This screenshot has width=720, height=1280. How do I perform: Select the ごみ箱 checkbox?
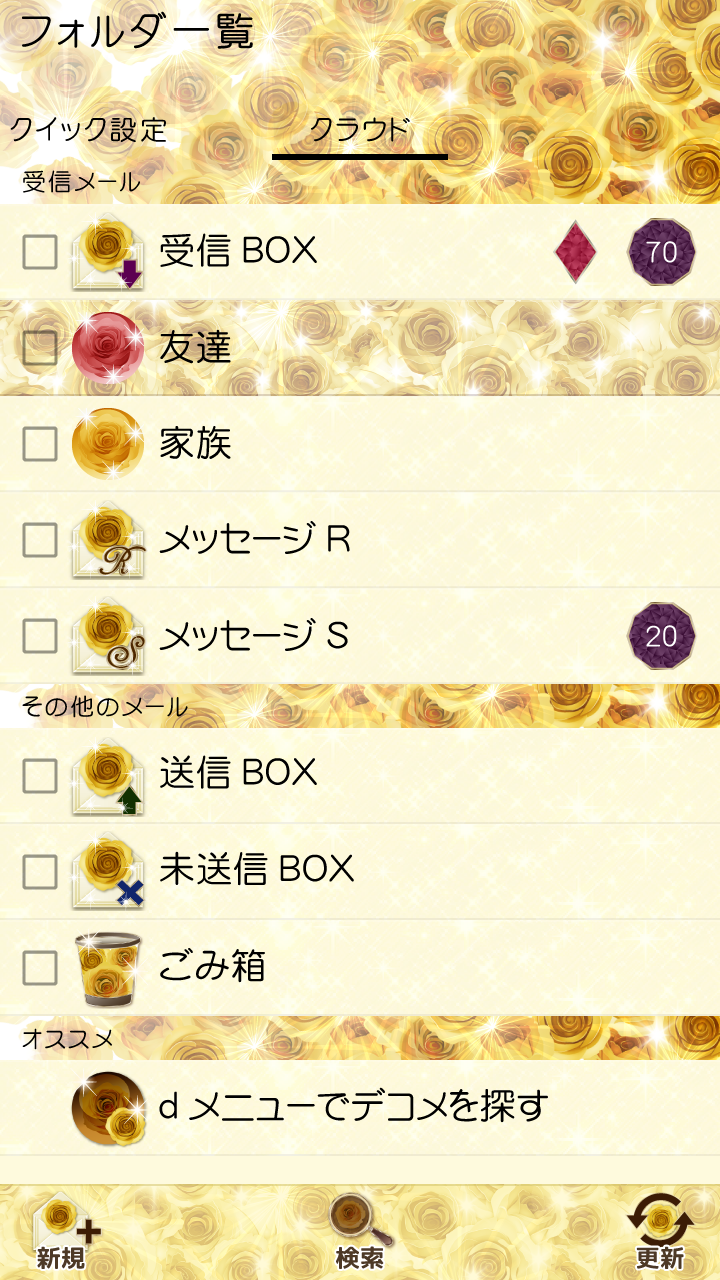coord(40,967)
